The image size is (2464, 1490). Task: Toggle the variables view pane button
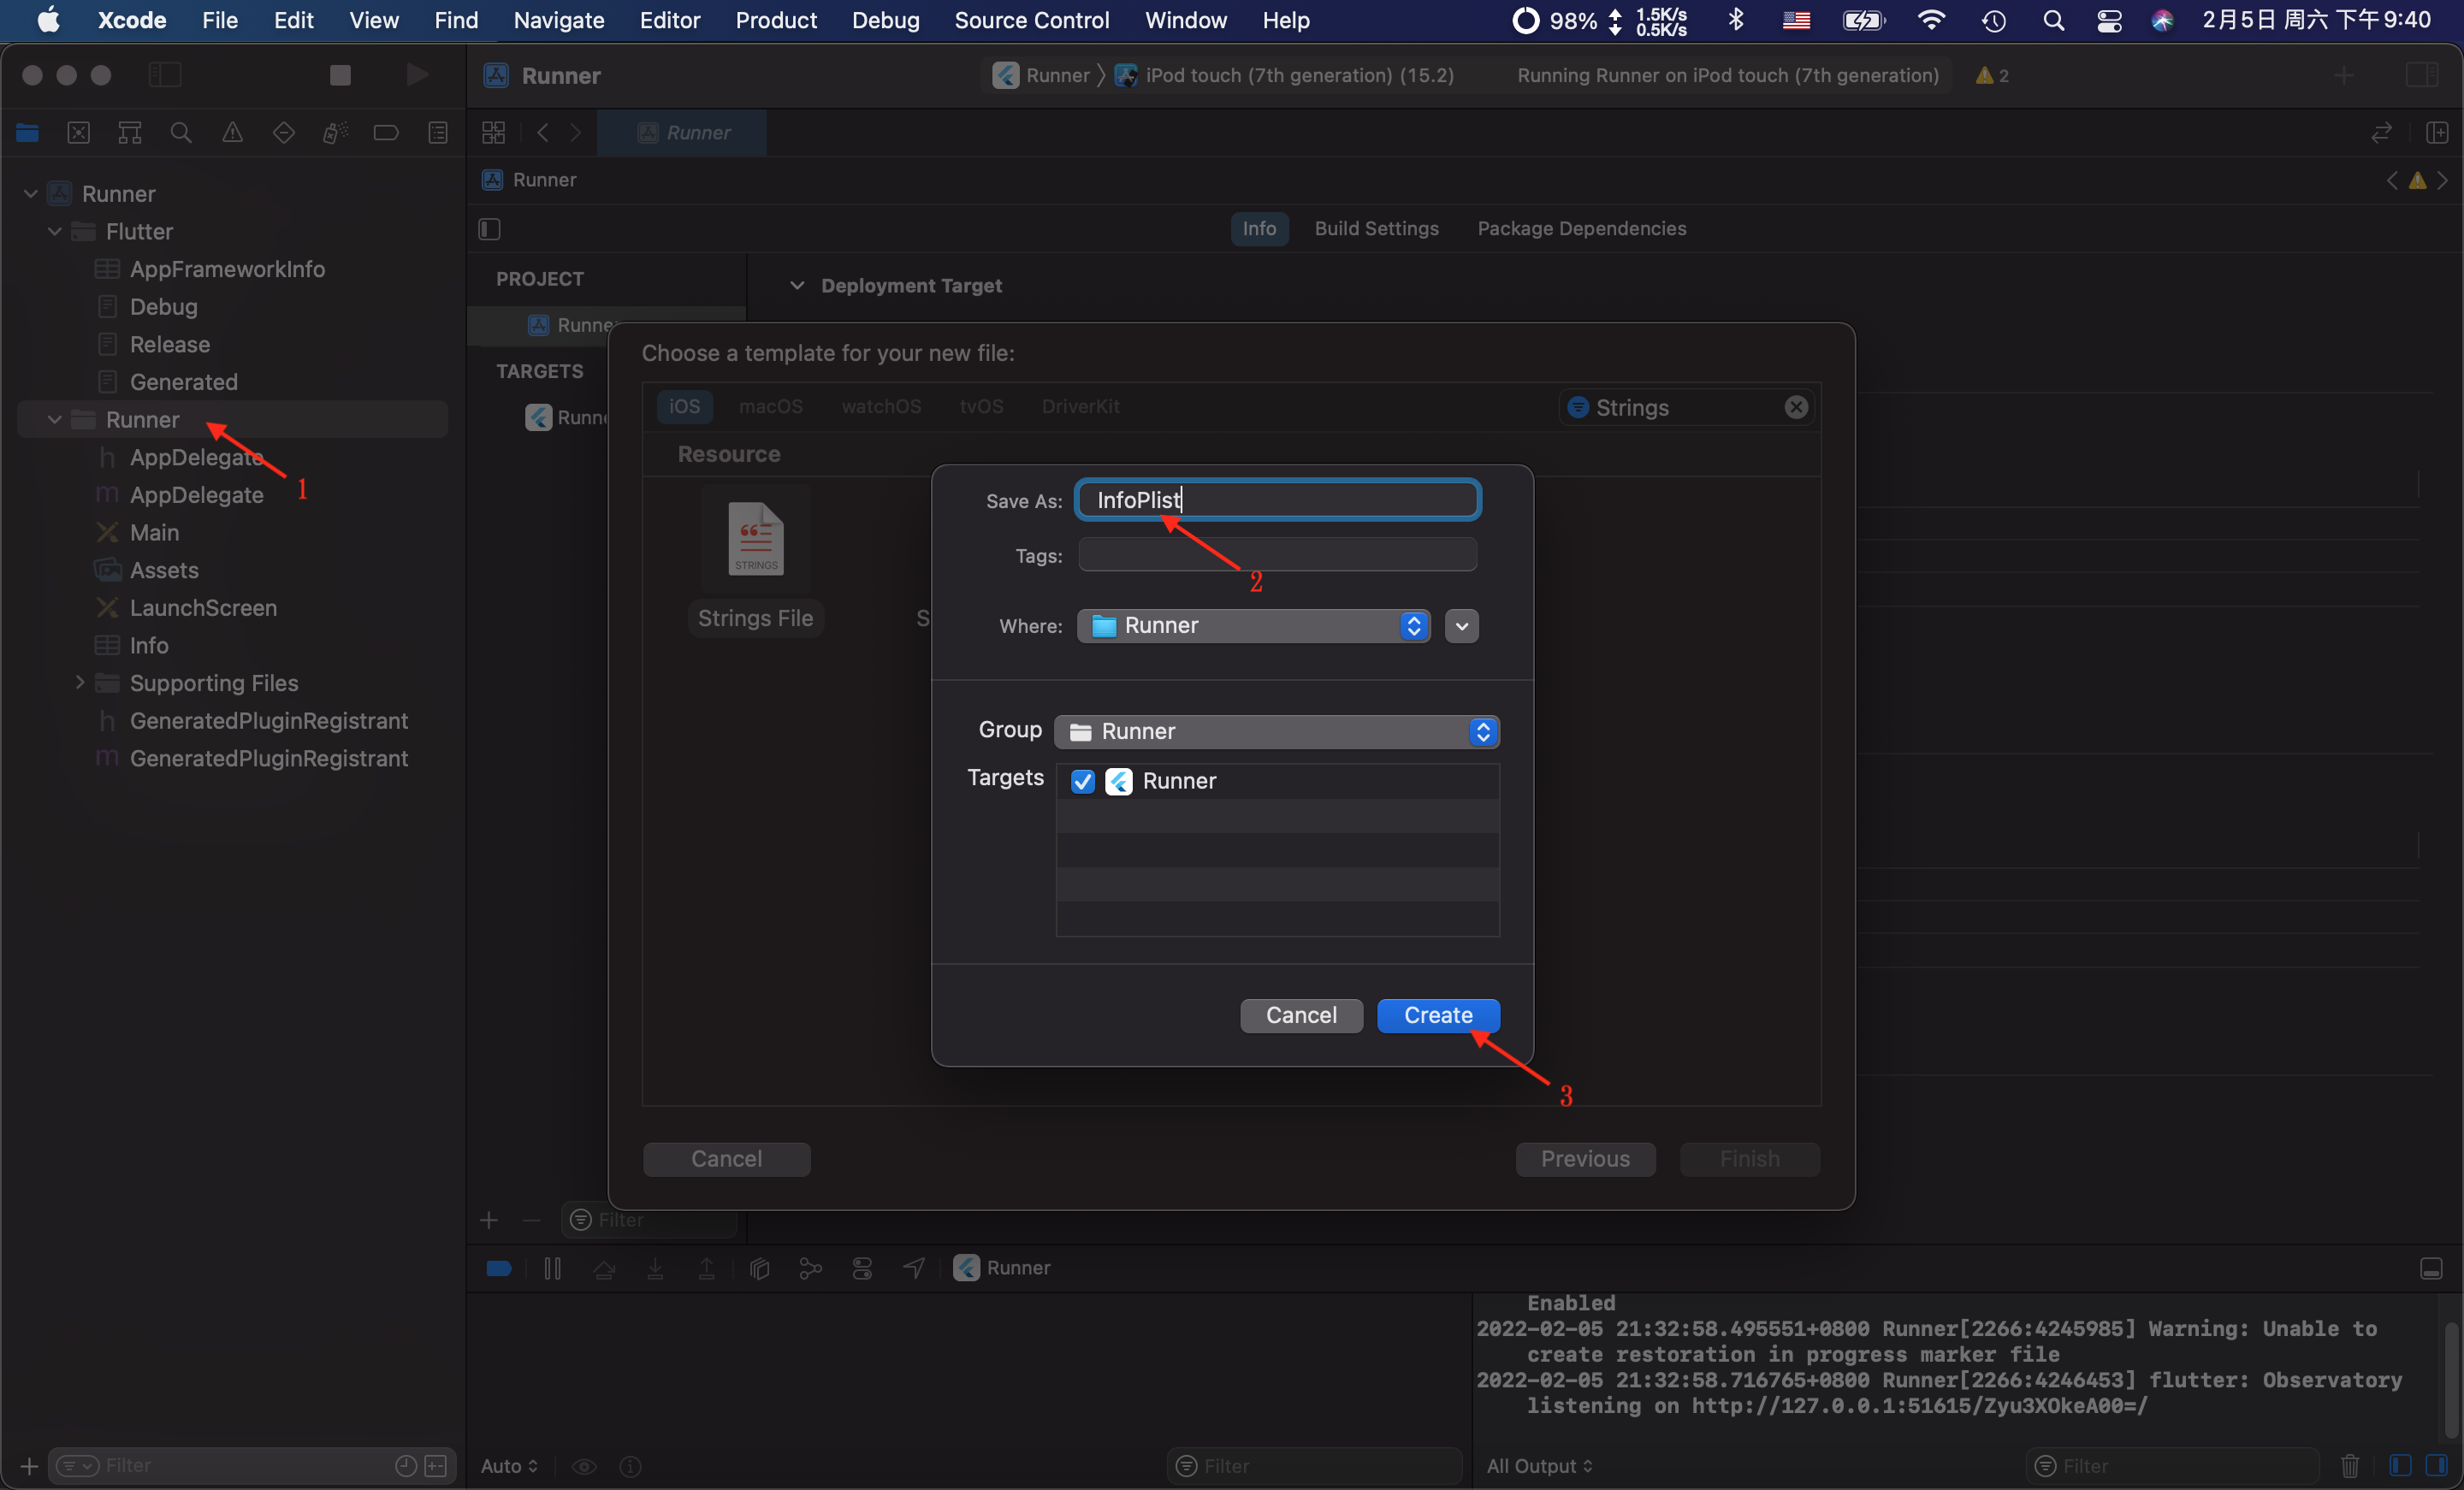[2400, 1466]
